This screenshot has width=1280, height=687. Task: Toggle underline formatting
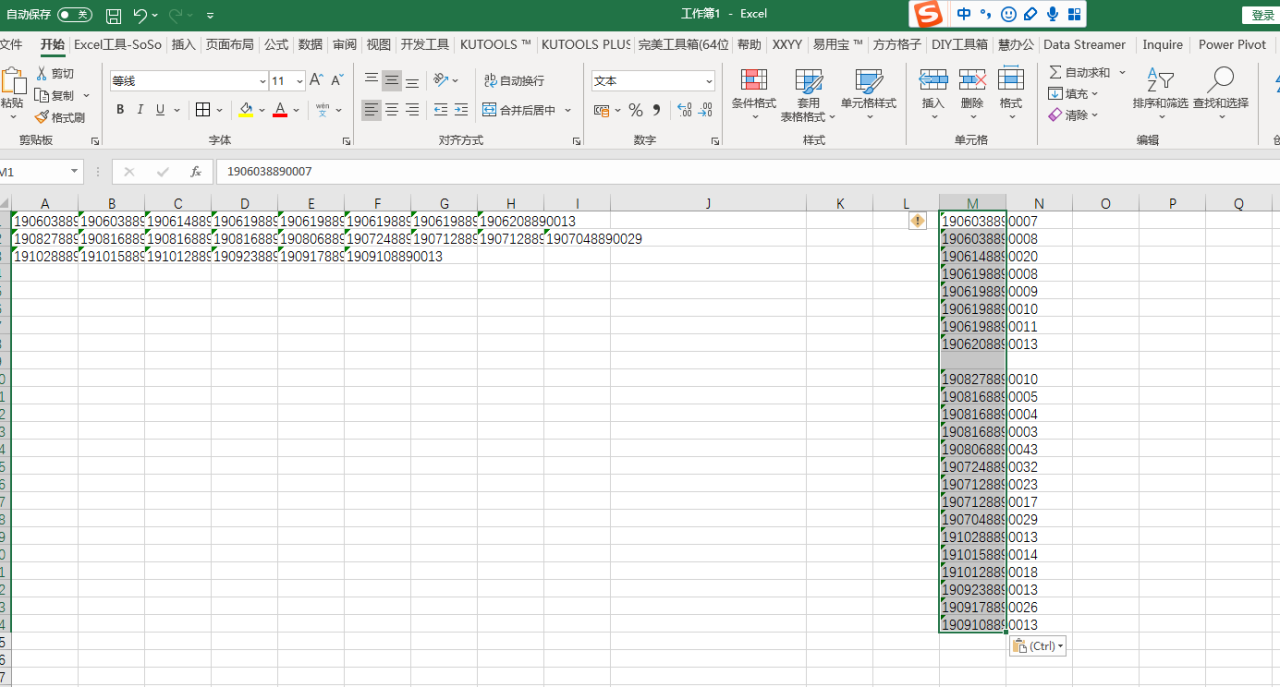pyautogui.click(x=160, y=110)
